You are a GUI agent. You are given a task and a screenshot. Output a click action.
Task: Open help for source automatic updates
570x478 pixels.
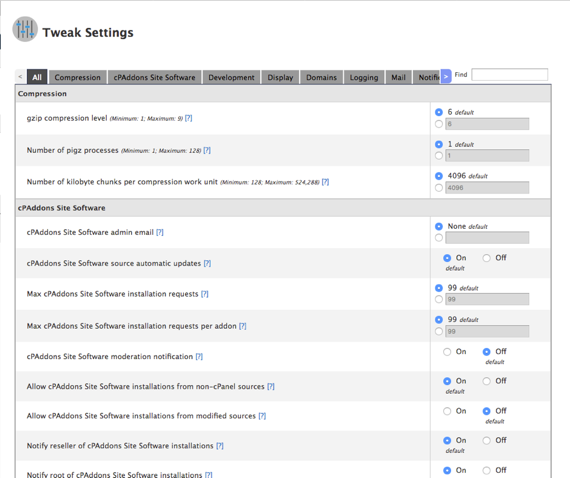207,263
